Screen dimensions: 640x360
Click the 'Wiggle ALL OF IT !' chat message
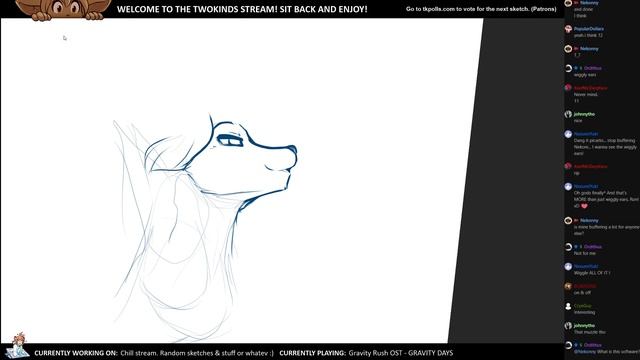pyautogui.click(x=592, y=273)
